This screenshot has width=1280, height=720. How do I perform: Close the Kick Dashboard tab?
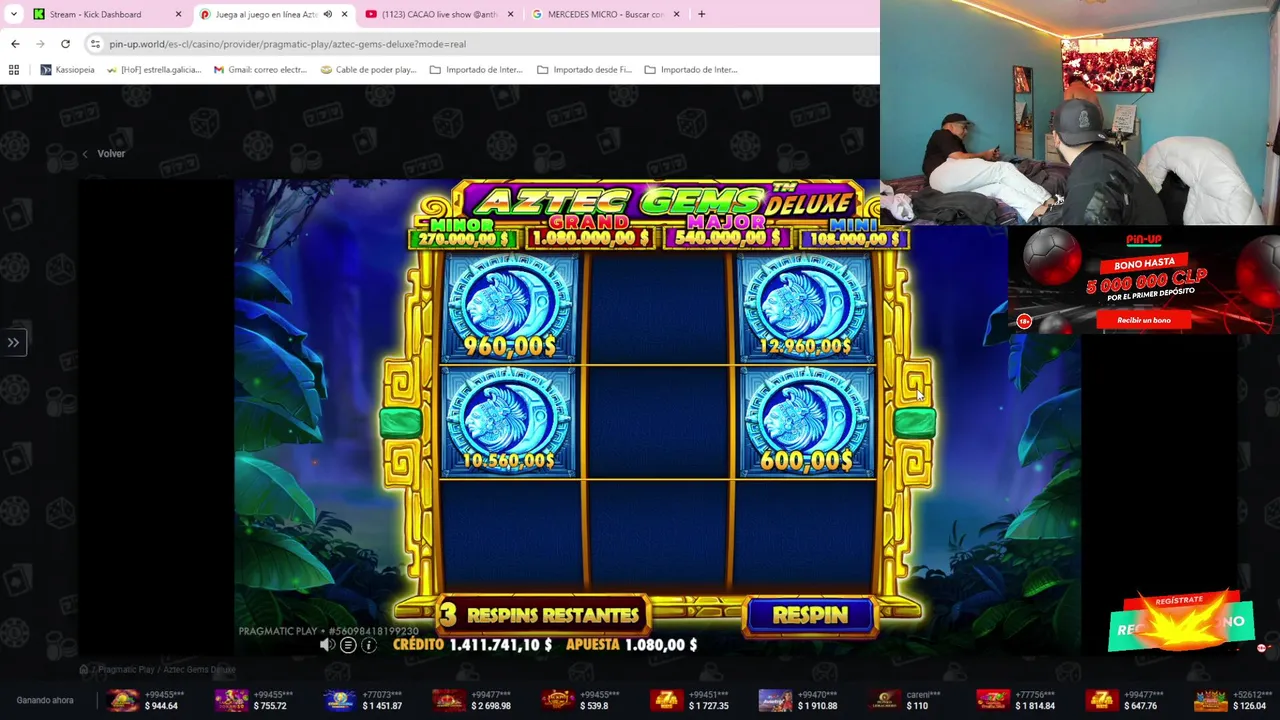178,14
